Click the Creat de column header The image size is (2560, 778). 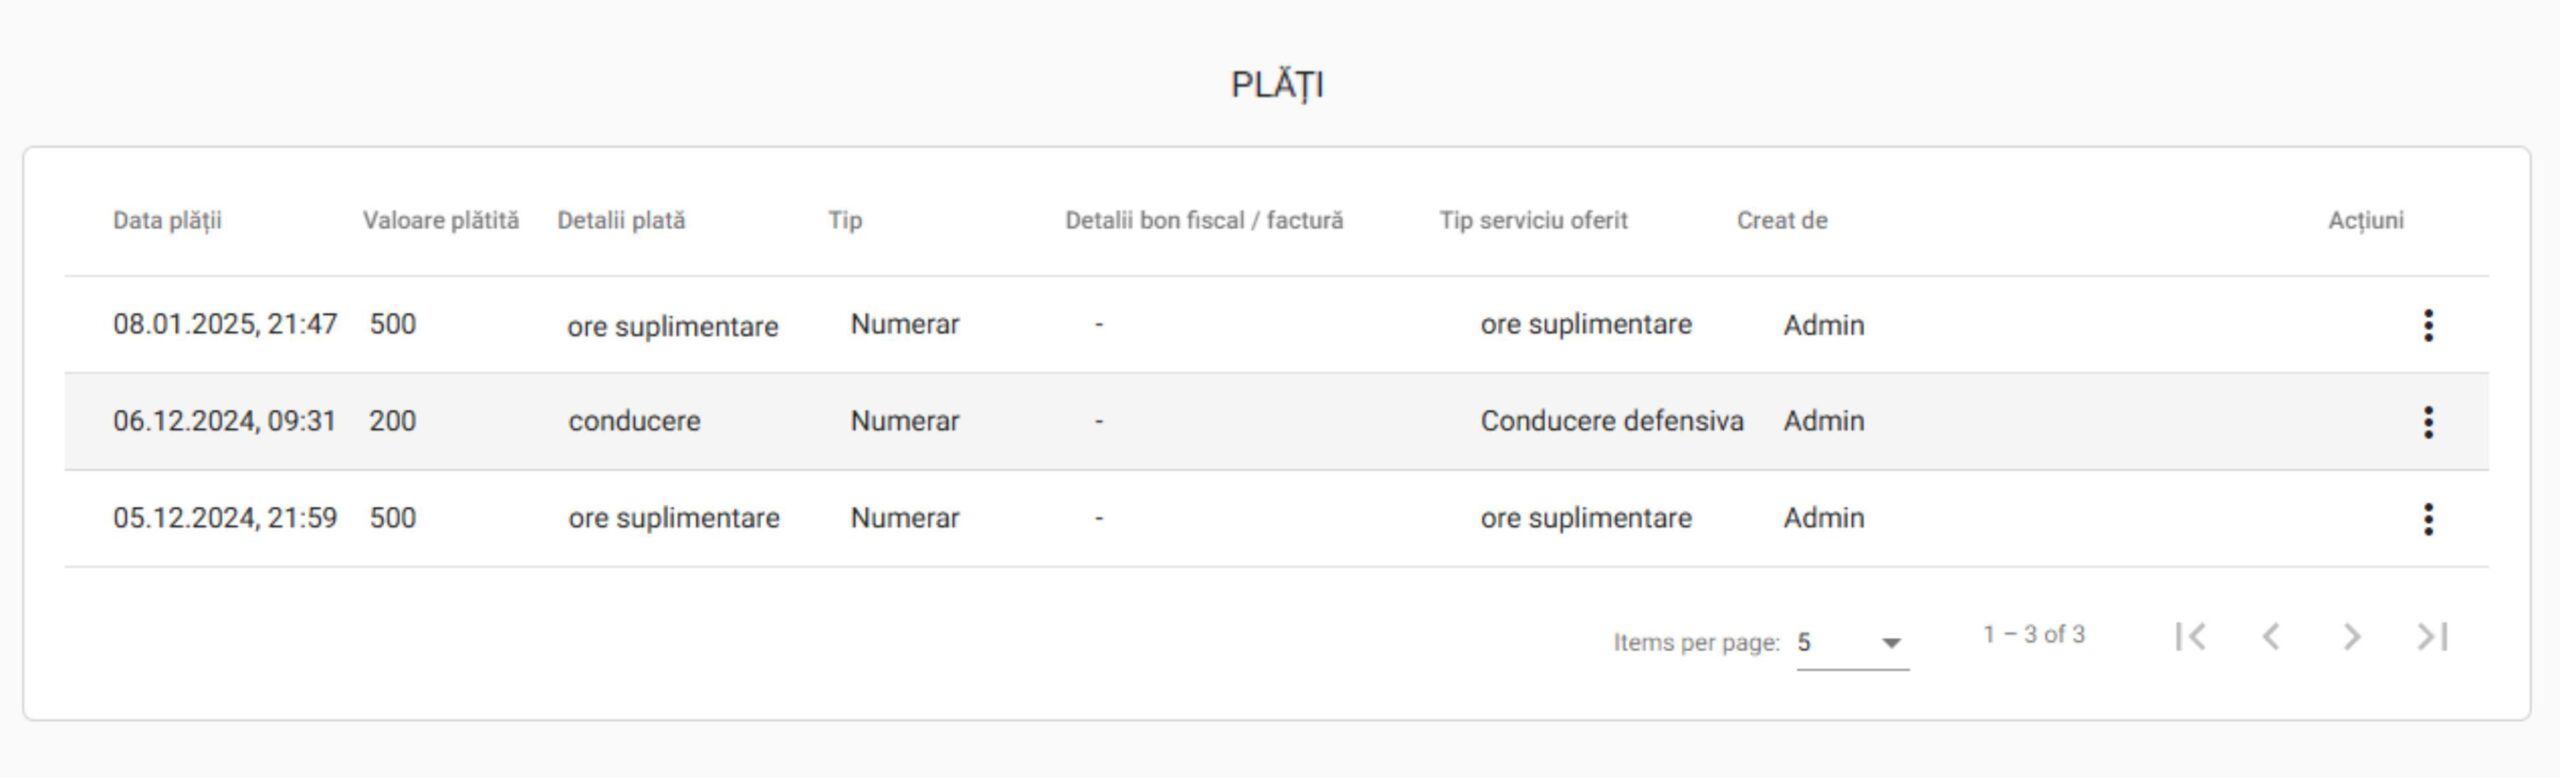(1782, 221)
